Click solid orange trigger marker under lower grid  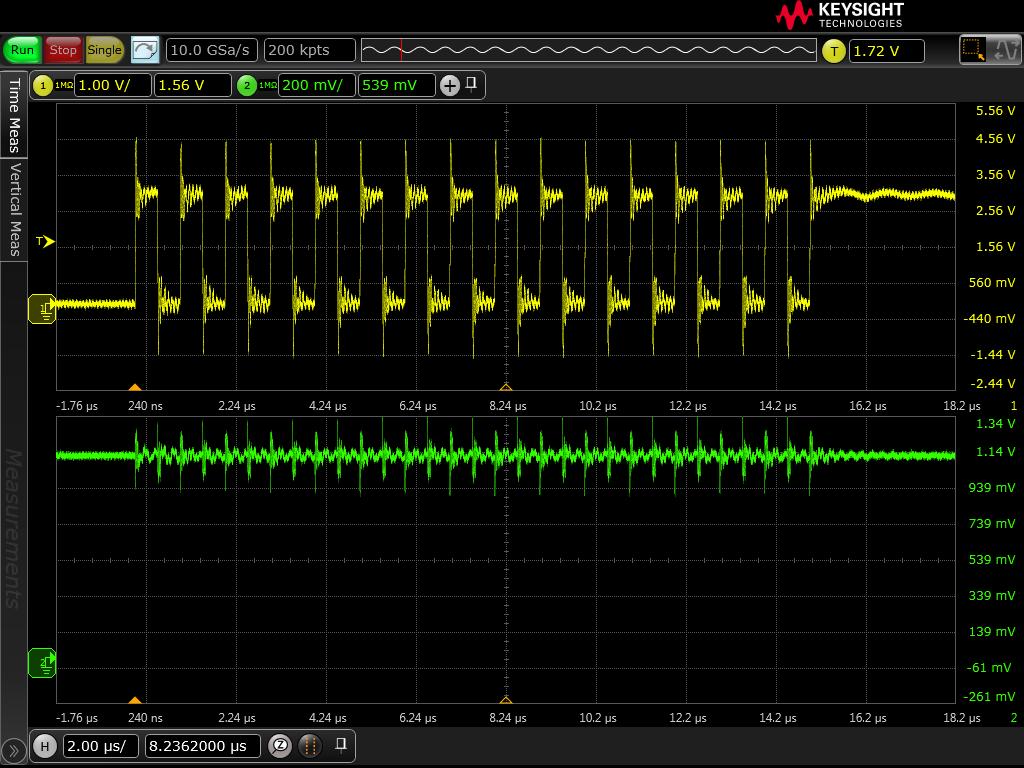135,700
